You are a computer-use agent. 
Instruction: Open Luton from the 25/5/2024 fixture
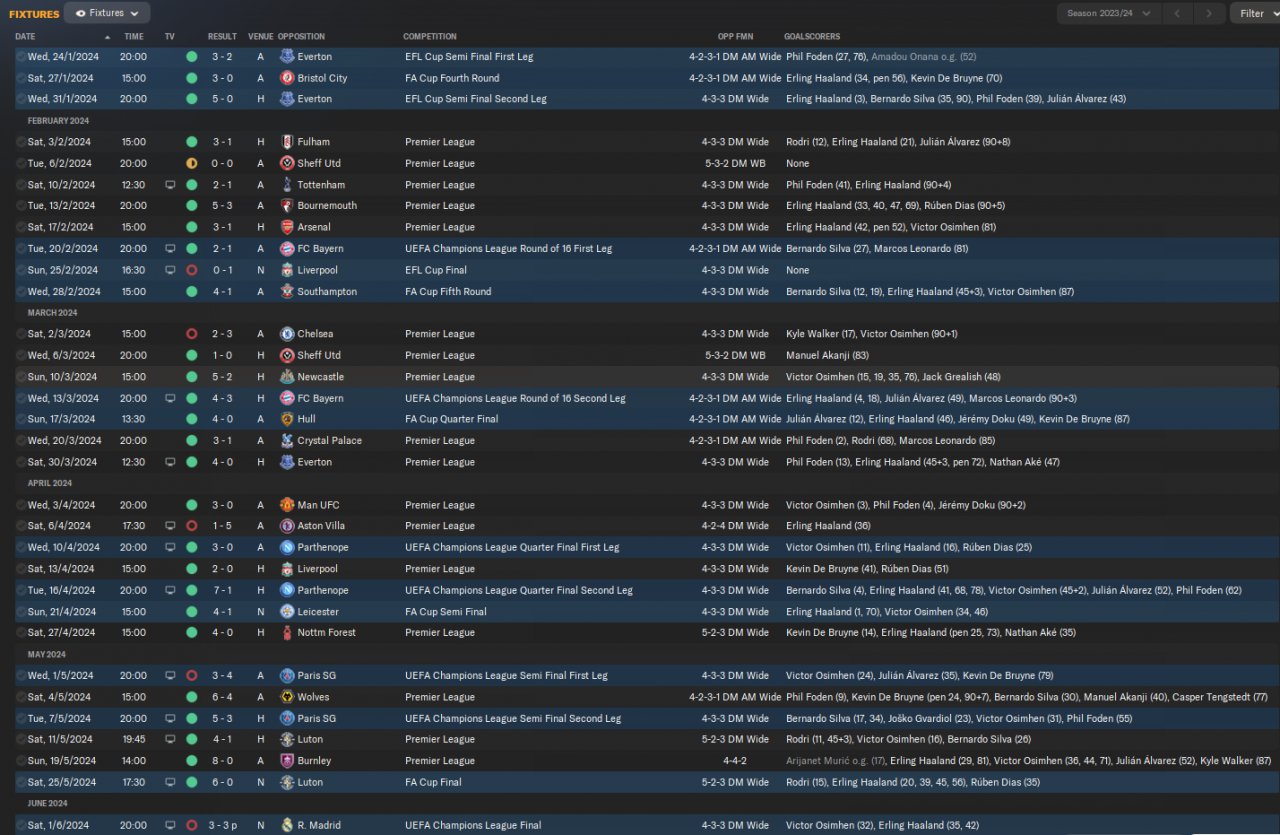[x=310, y=782]
